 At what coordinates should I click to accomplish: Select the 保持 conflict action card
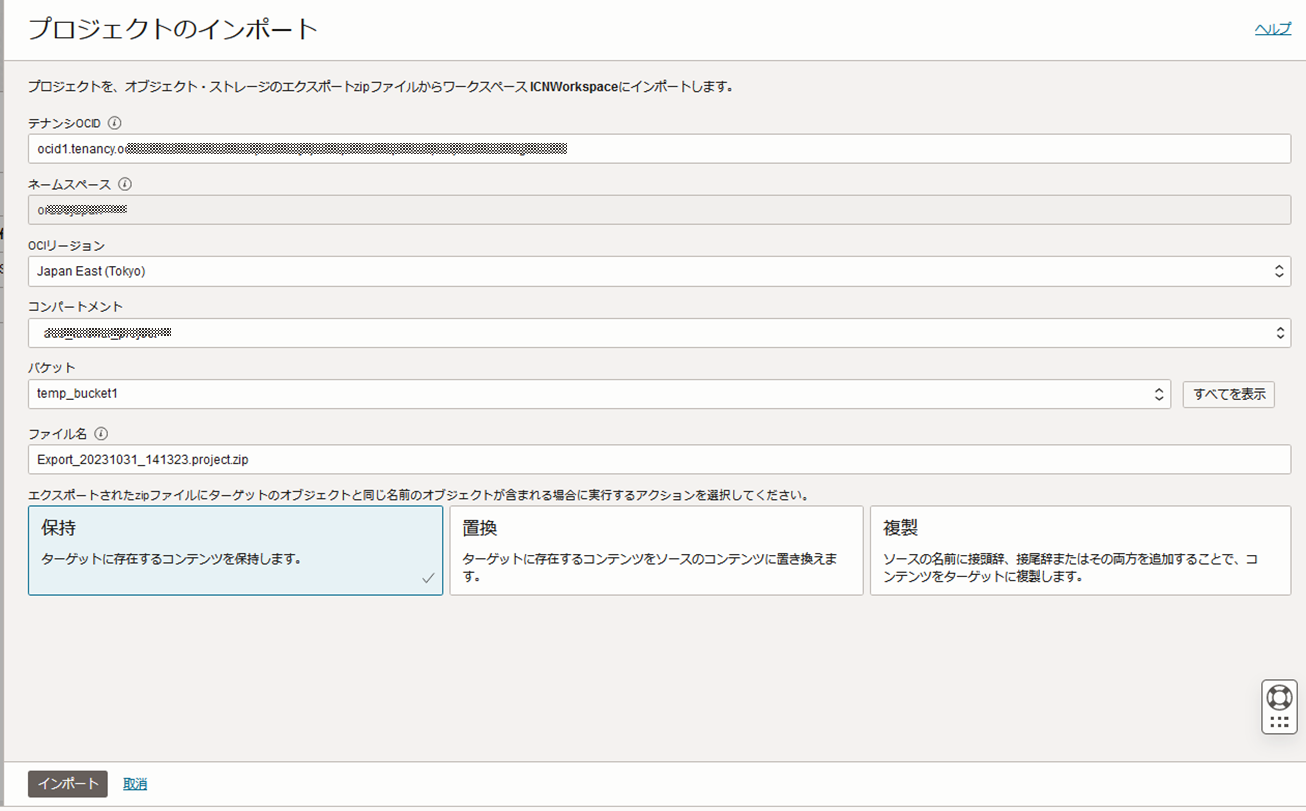tap(235, 551)
